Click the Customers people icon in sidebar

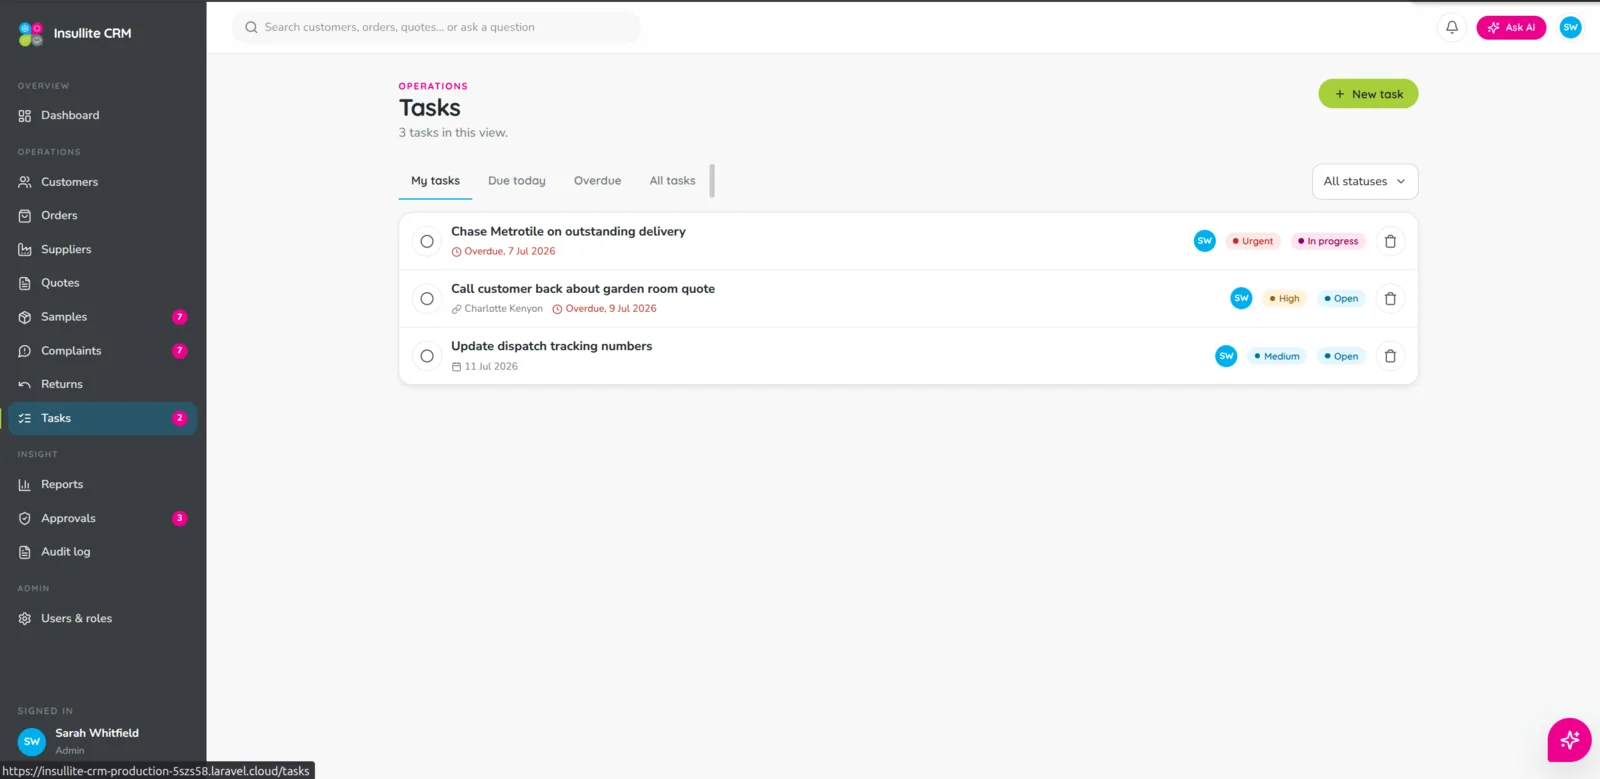coord(25,182)
